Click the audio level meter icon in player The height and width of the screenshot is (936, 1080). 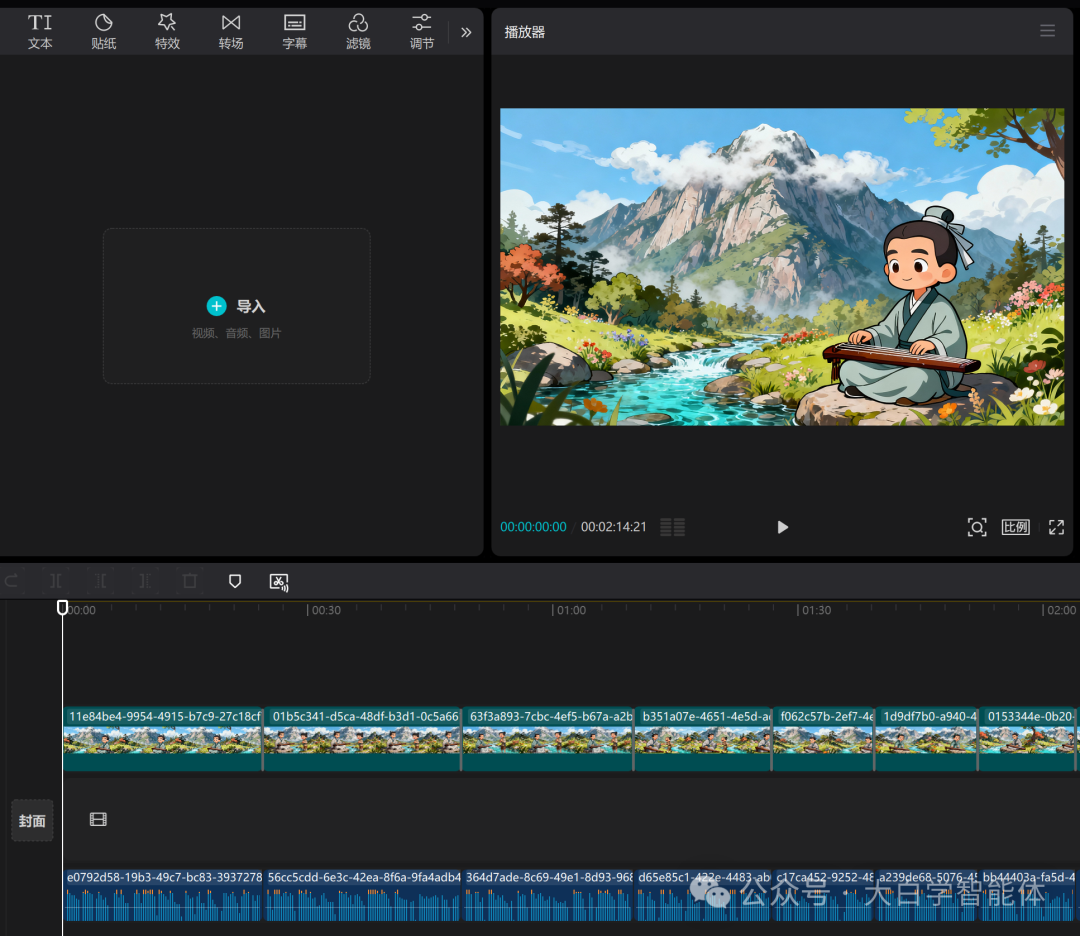[x=672, y=528]
